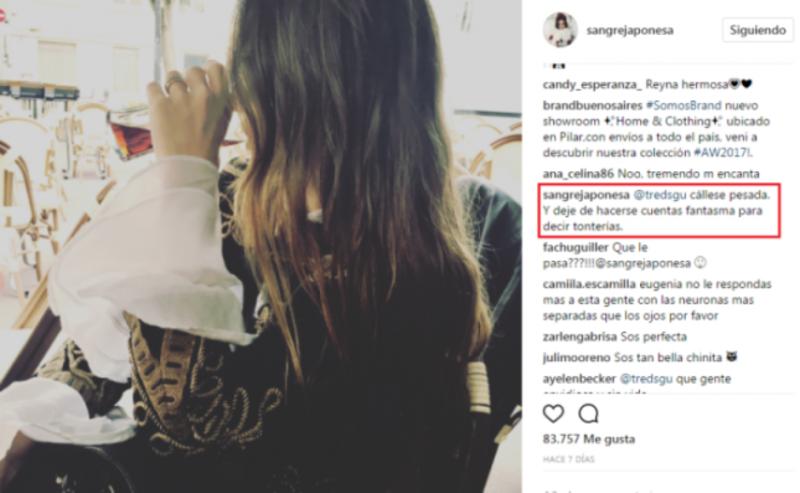View the 83.757 Me gusta likes list

(x=589, y=439)
